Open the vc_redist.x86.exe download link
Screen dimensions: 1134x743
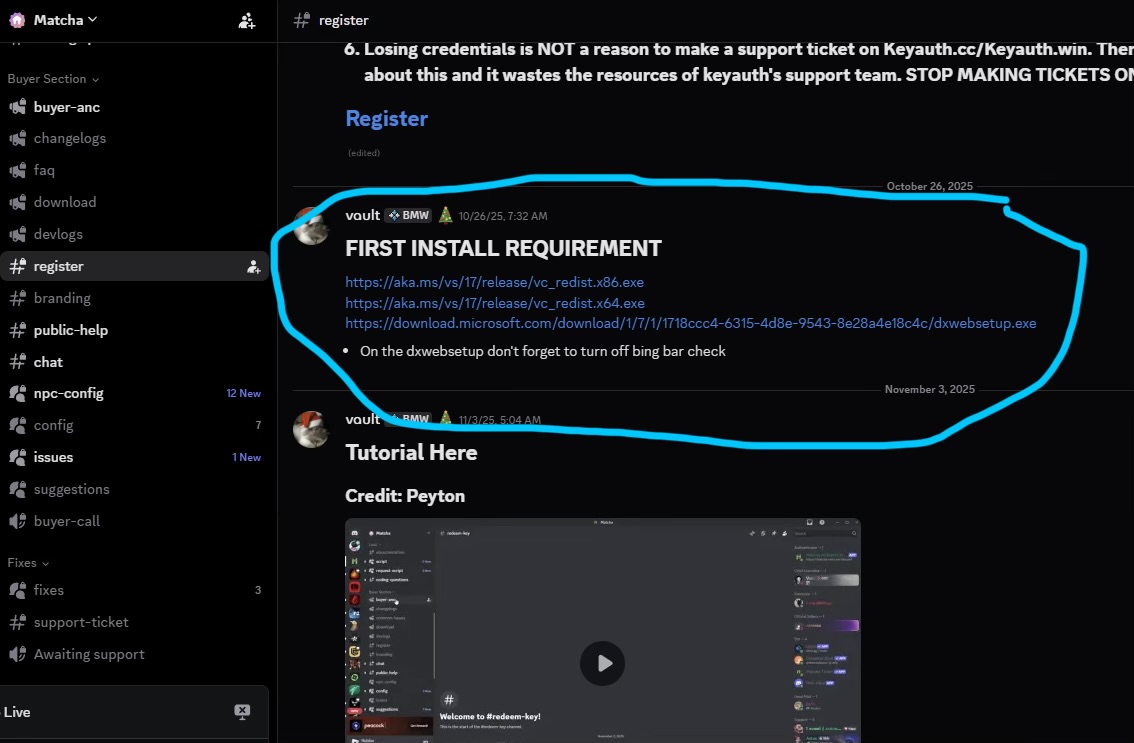tap(494, 282)
